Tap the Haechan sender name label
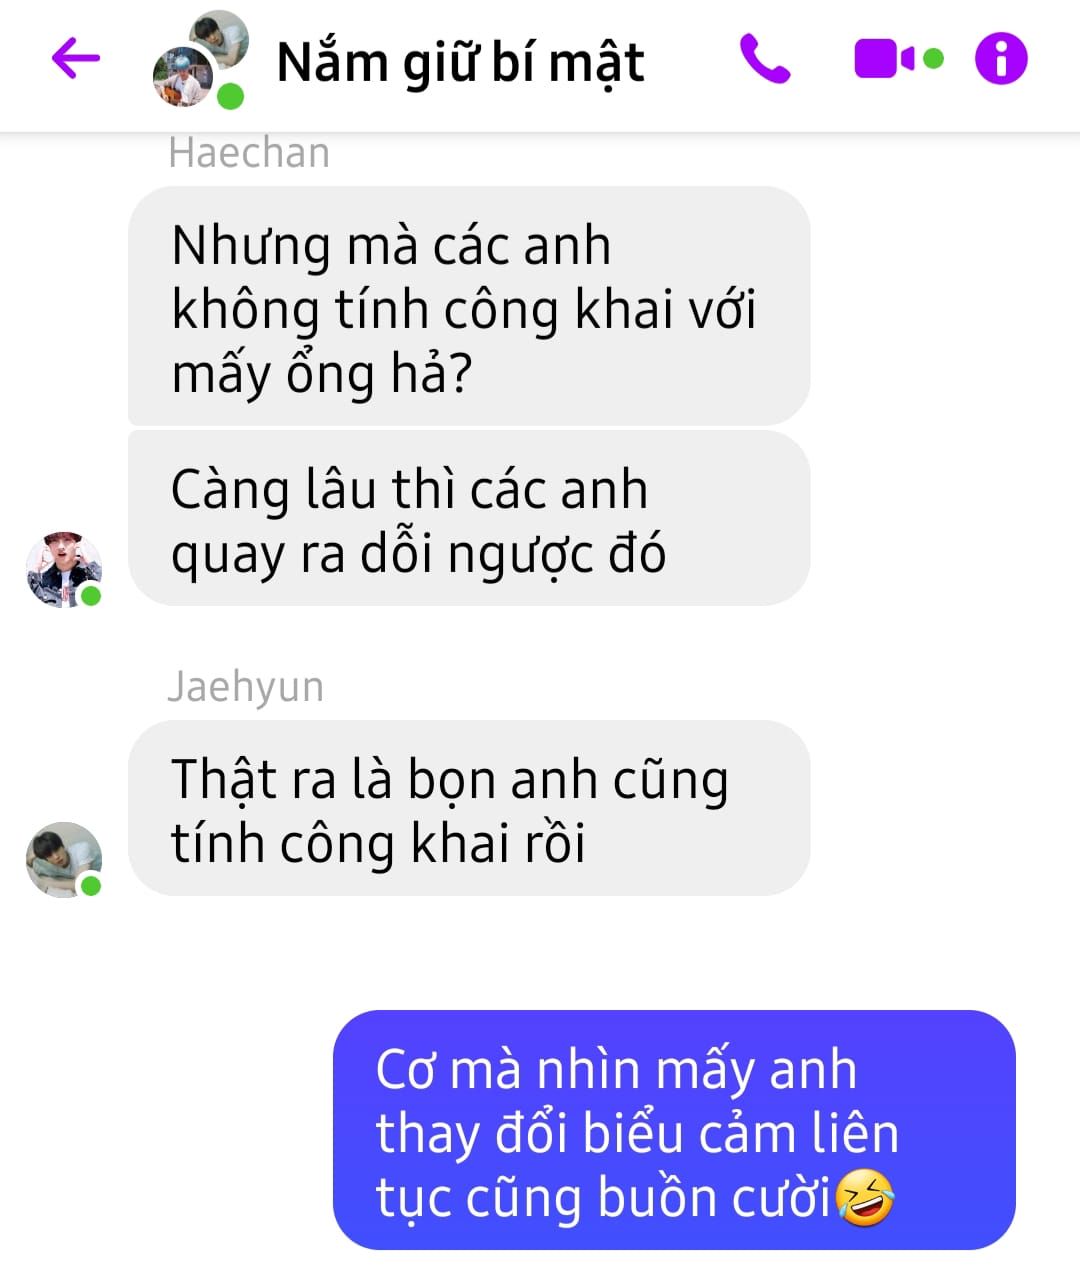 point(249,153)
